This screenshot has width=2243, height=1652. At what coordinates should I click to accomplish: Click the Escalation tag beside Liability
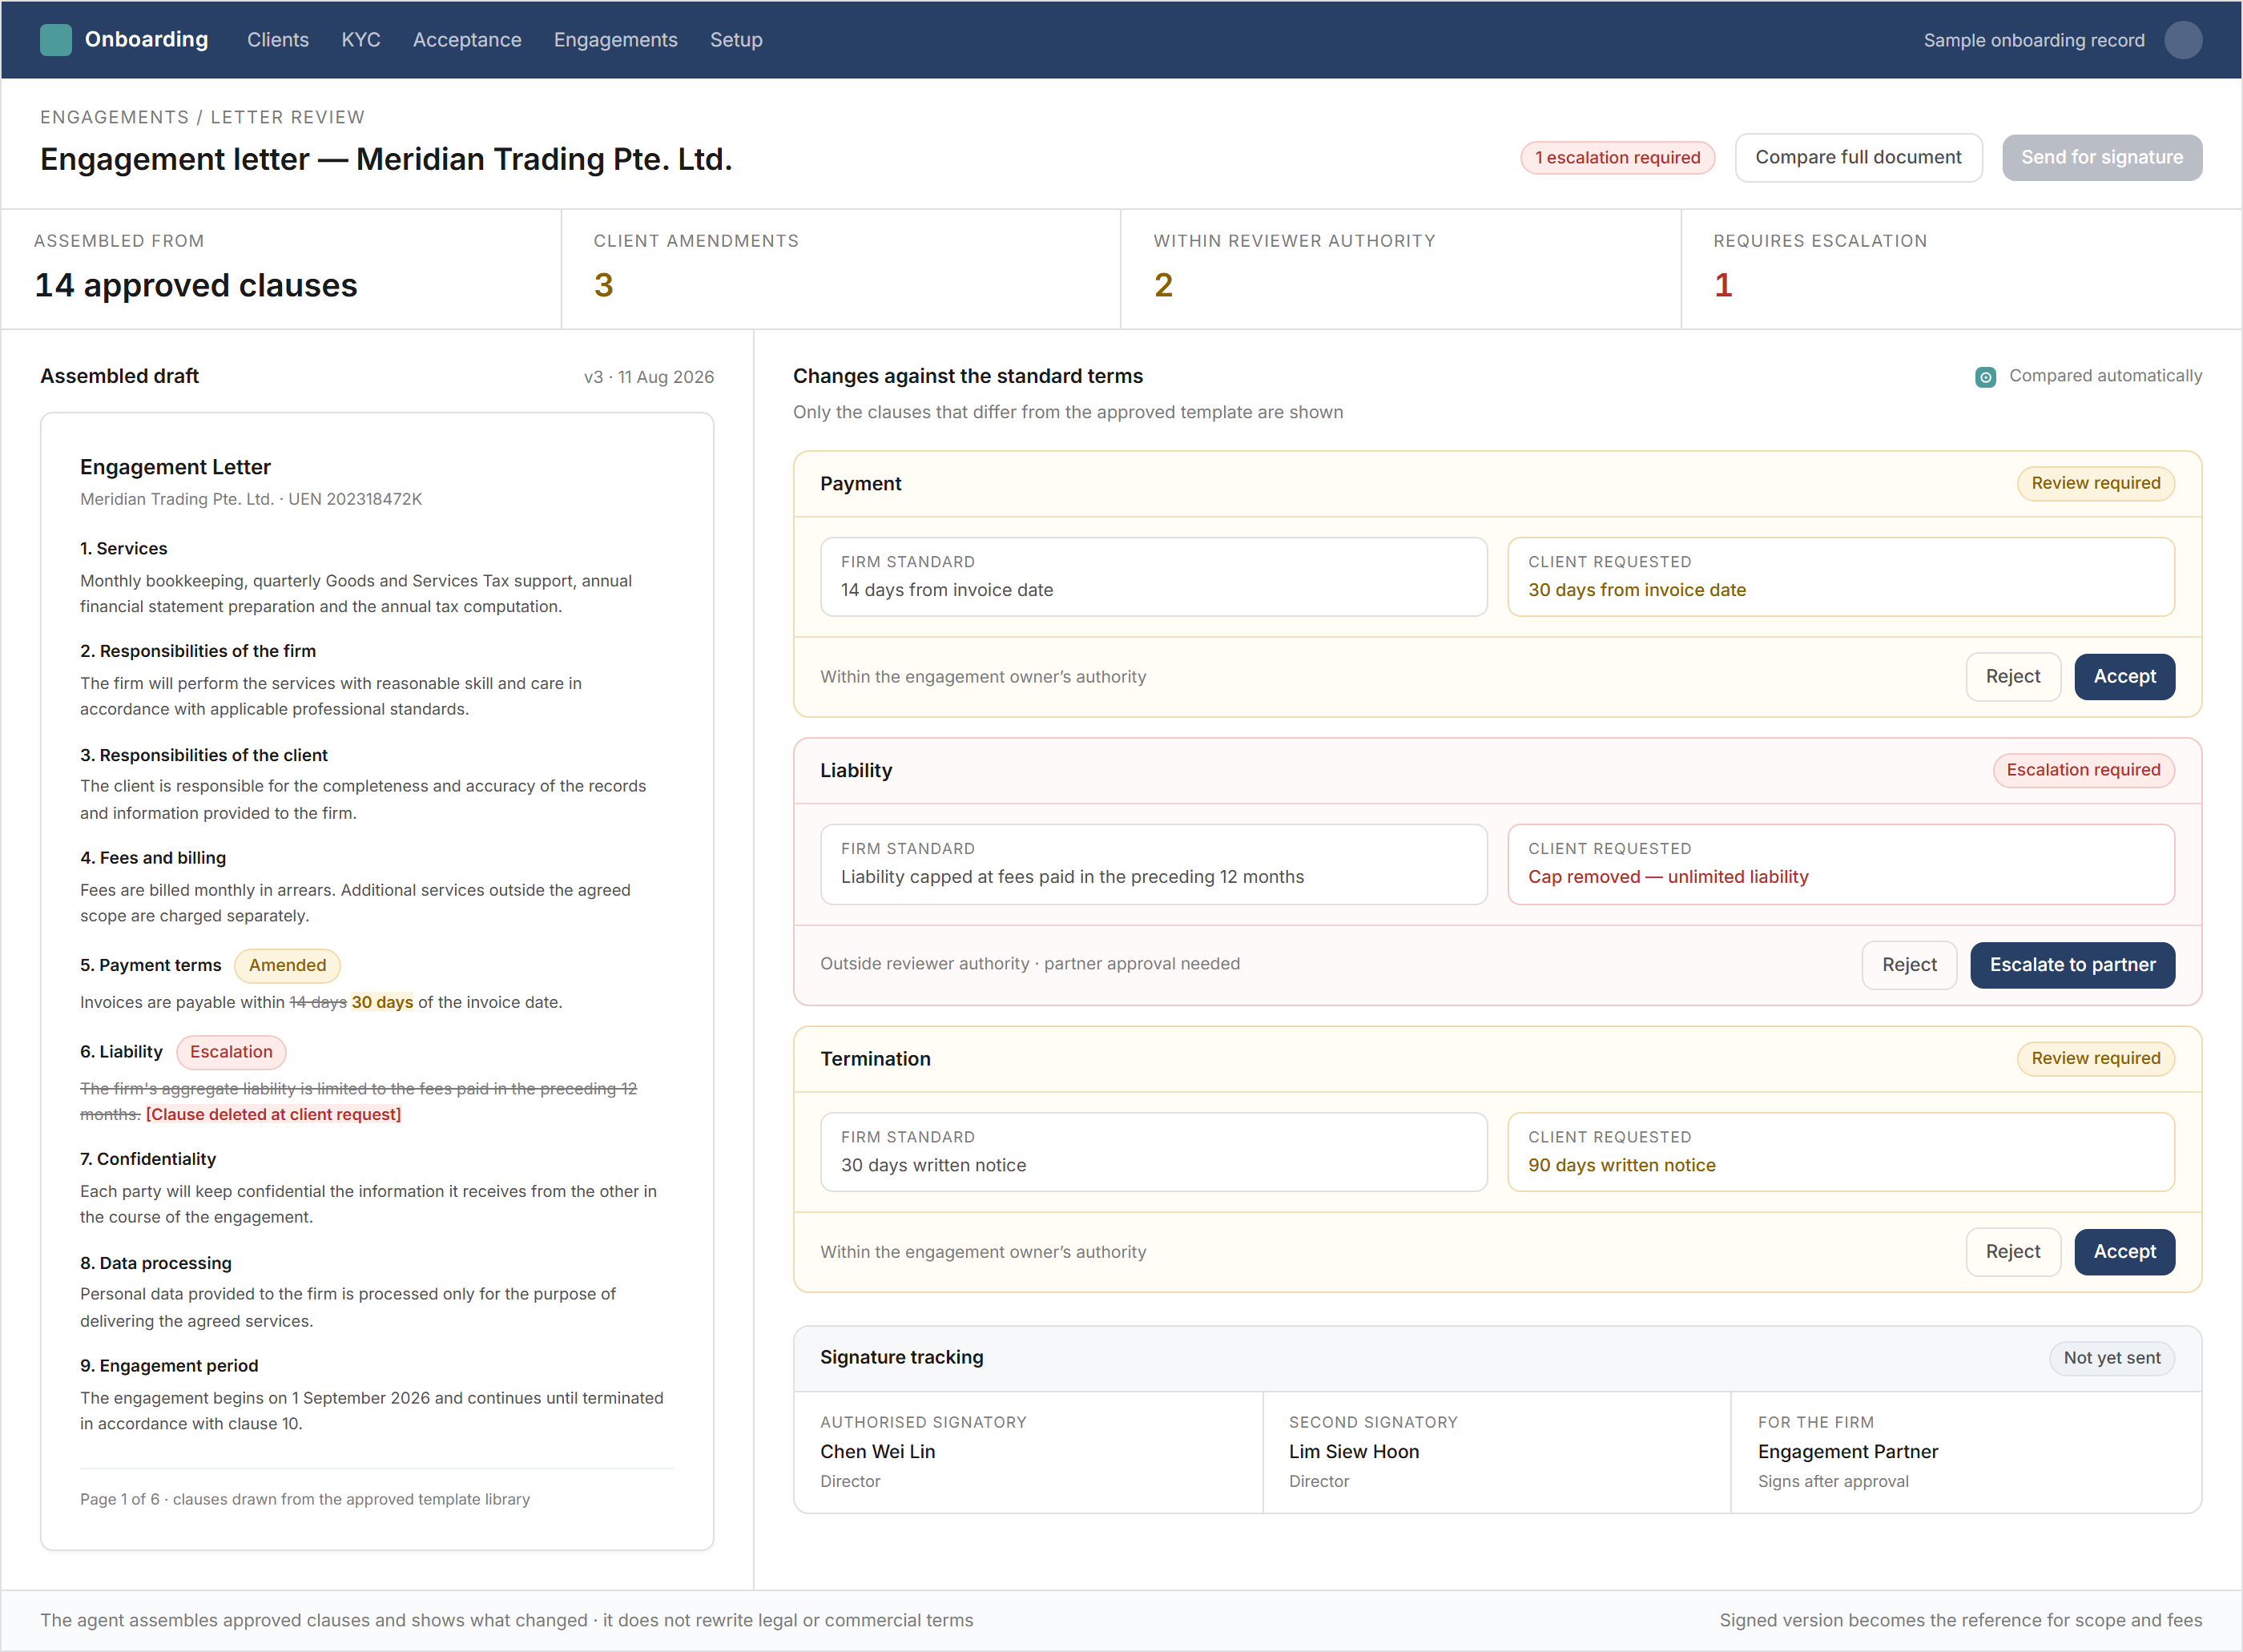[231, 1052]
